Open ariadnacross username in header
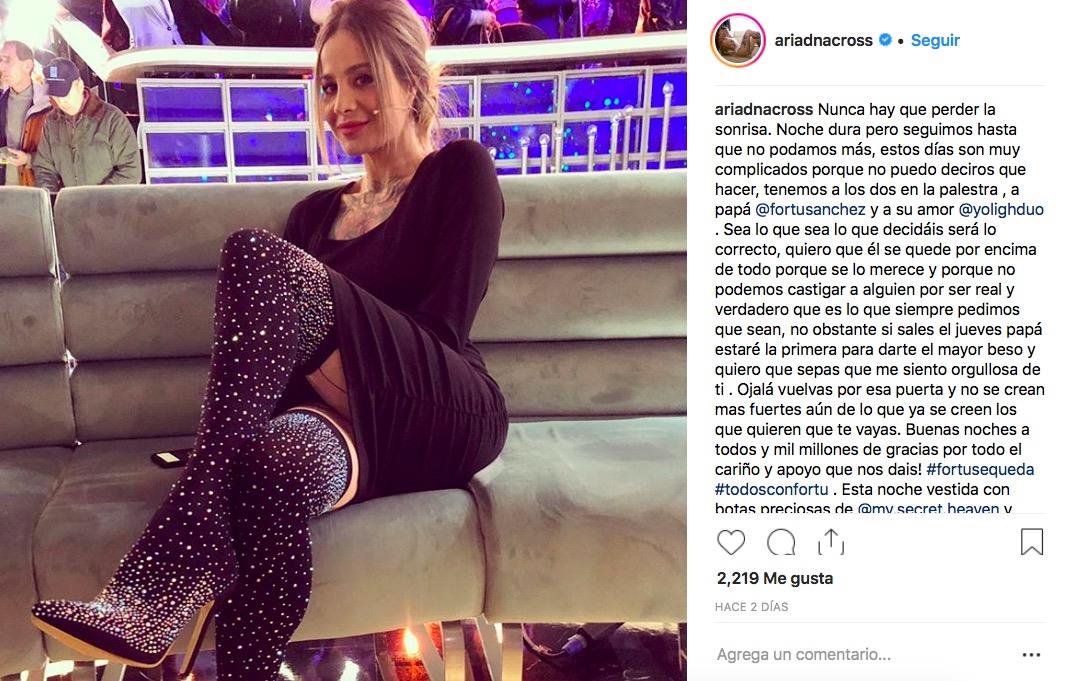1067x681 pixels. [x=823, y=40]
